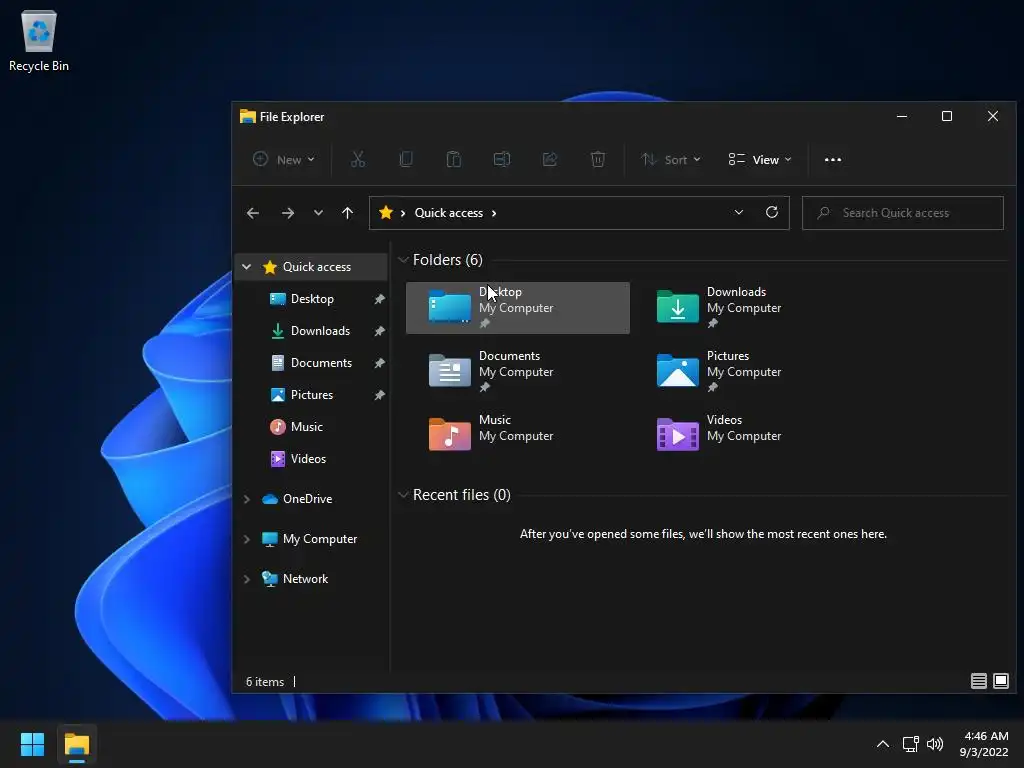Screen dimensions: 1024x768
Task: Unpin Desktop using its pin icon
Action: click(x=379, y=299)
